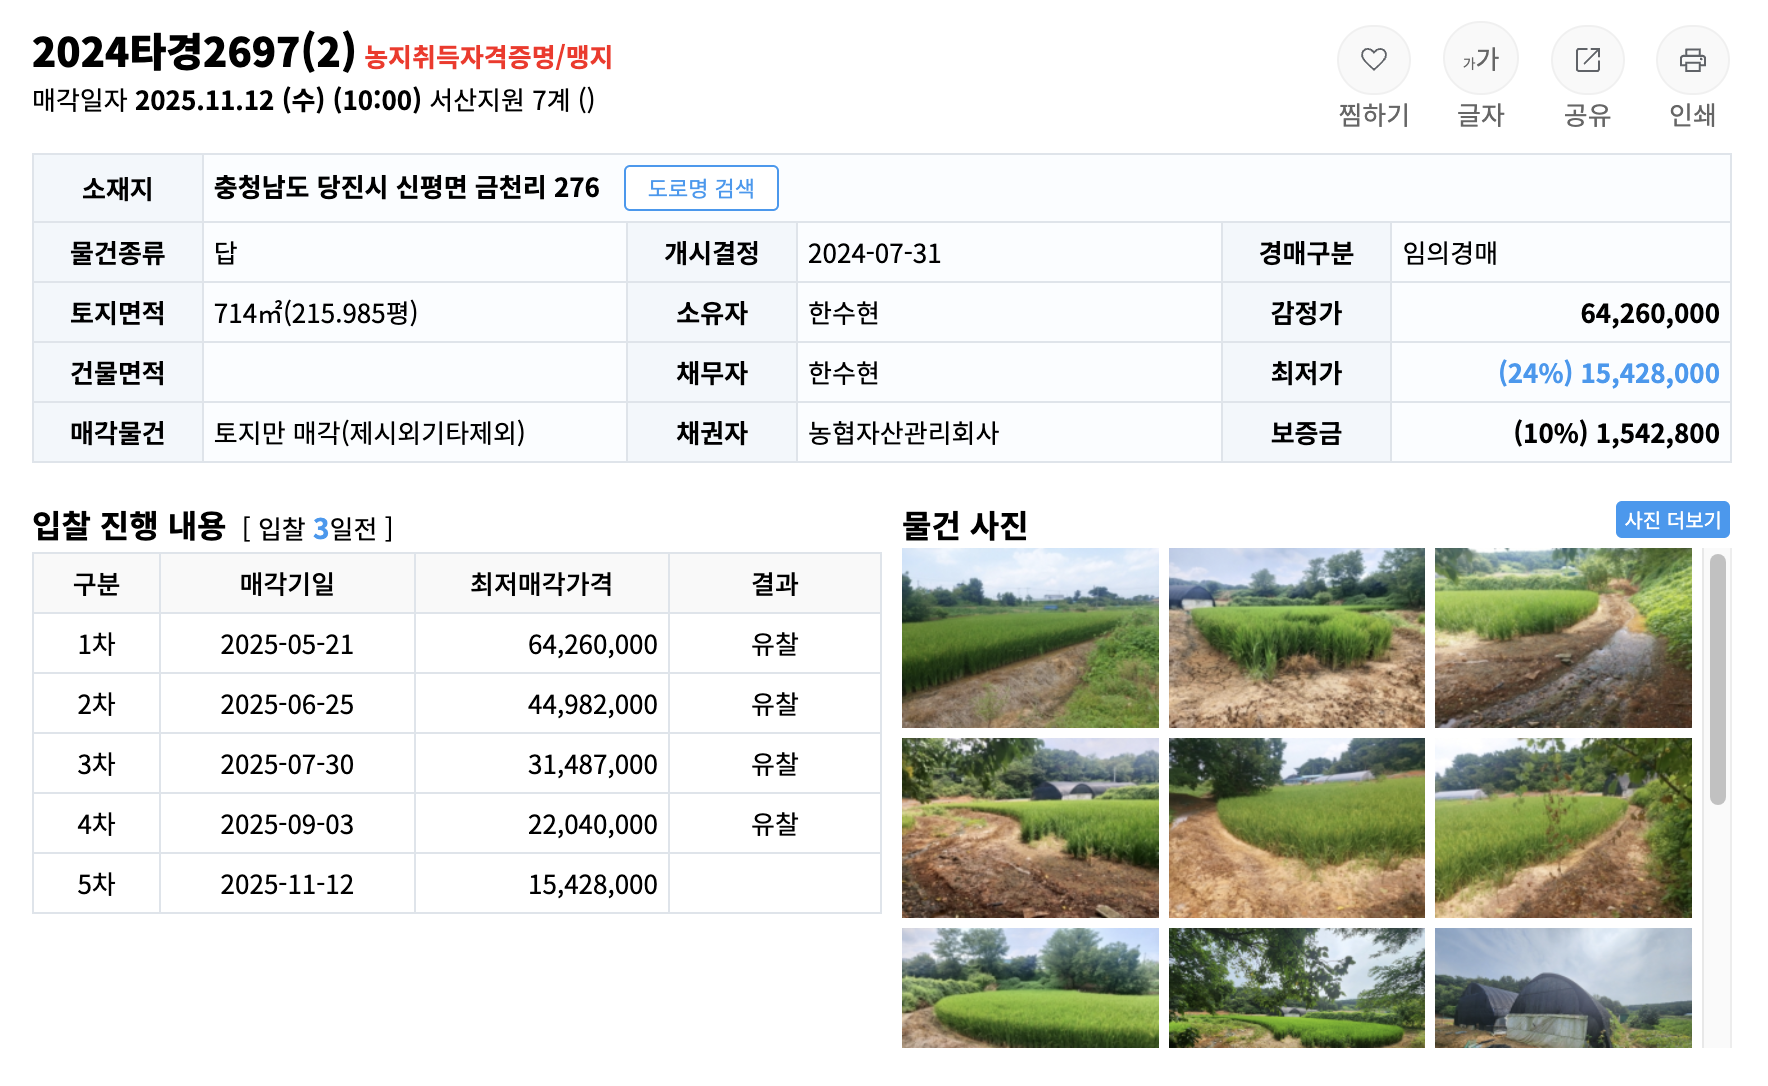Open the first rice field photo
1768x1086 pixels.
pos(1030,638)
